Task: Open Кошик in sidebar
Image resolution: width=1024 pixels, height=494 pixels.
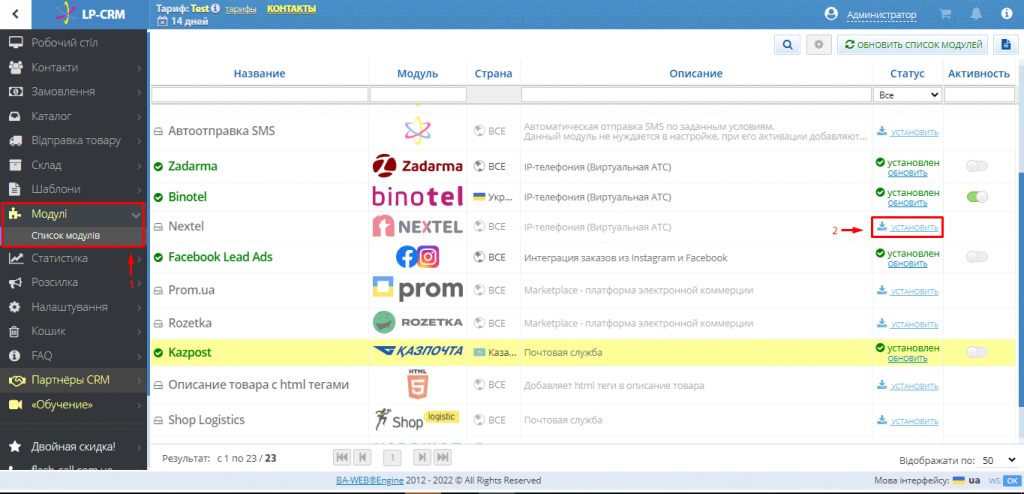Action: click(x=74, y=331)
